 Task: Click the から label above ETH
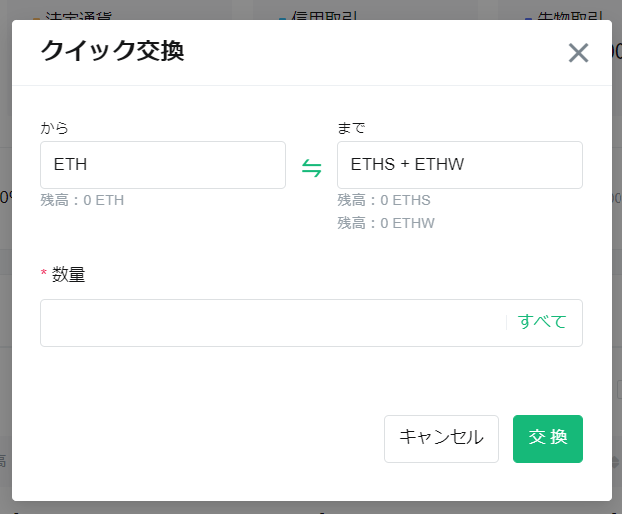(x=54, y=128)
